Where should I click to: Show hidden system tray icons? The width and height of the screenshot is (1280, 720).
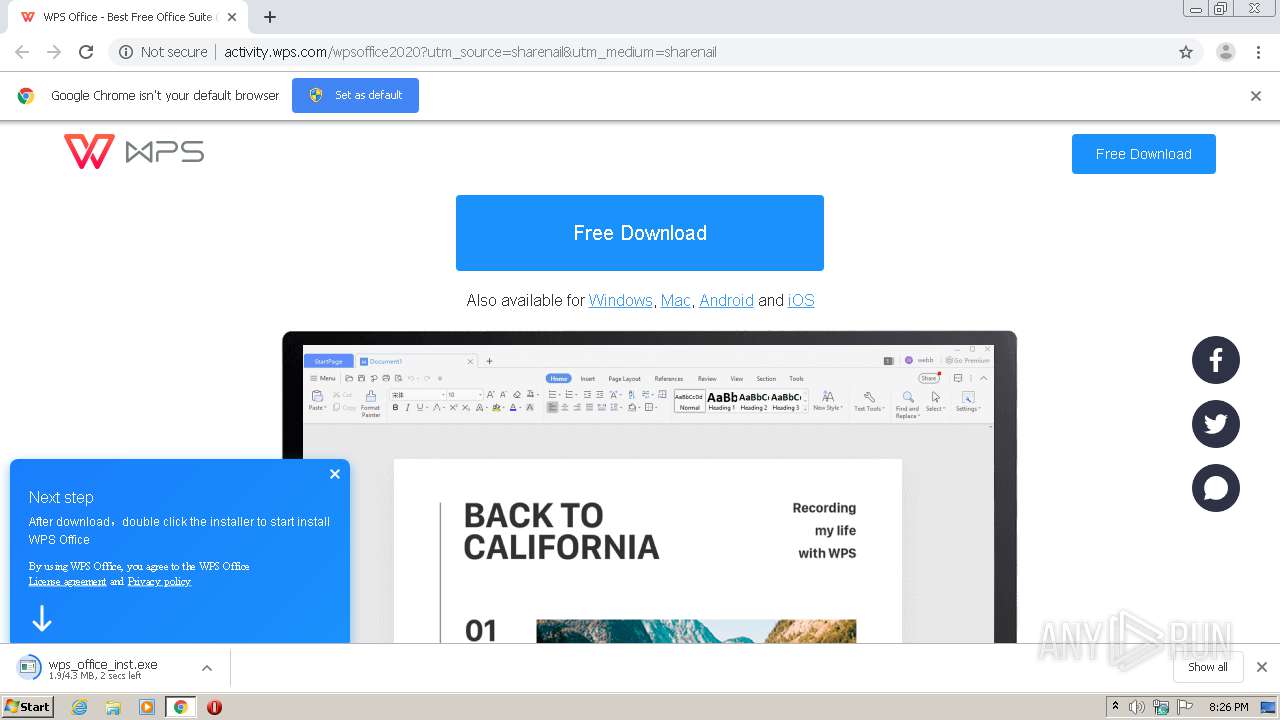point(1115,707)
